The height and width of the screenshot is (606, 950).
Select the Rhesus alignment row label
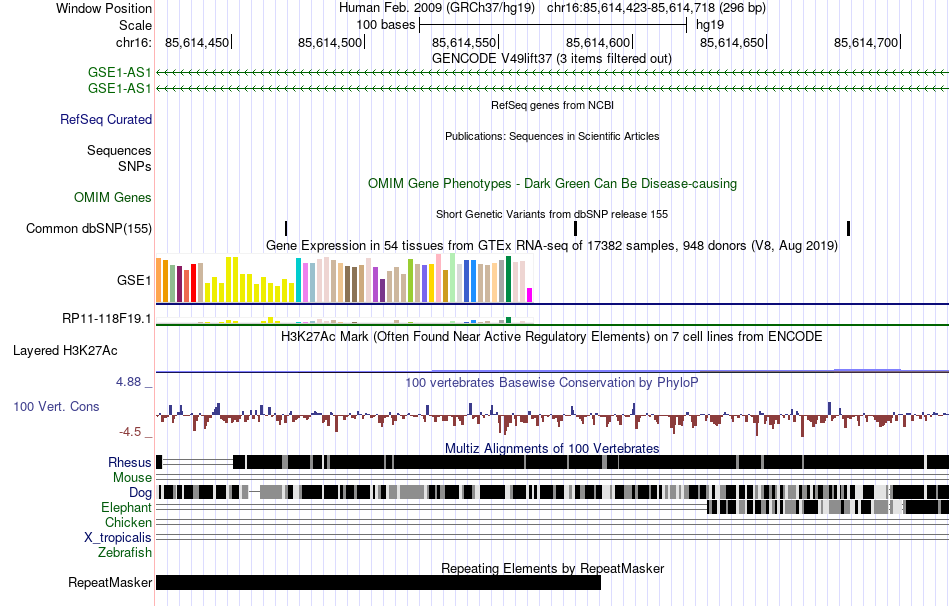(130, 462)
